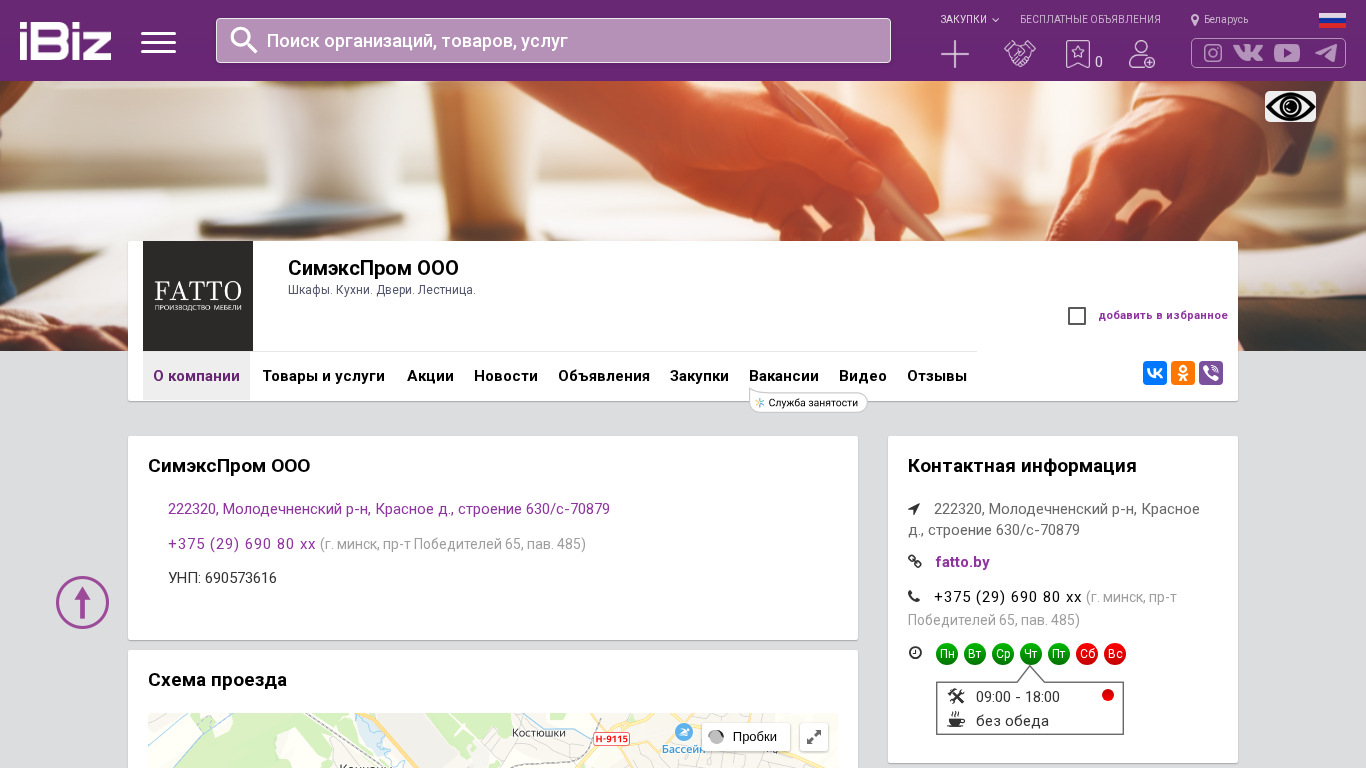1366x768 pixels.
Task: Open the hamburger menu icon
Action: (158, 42)
